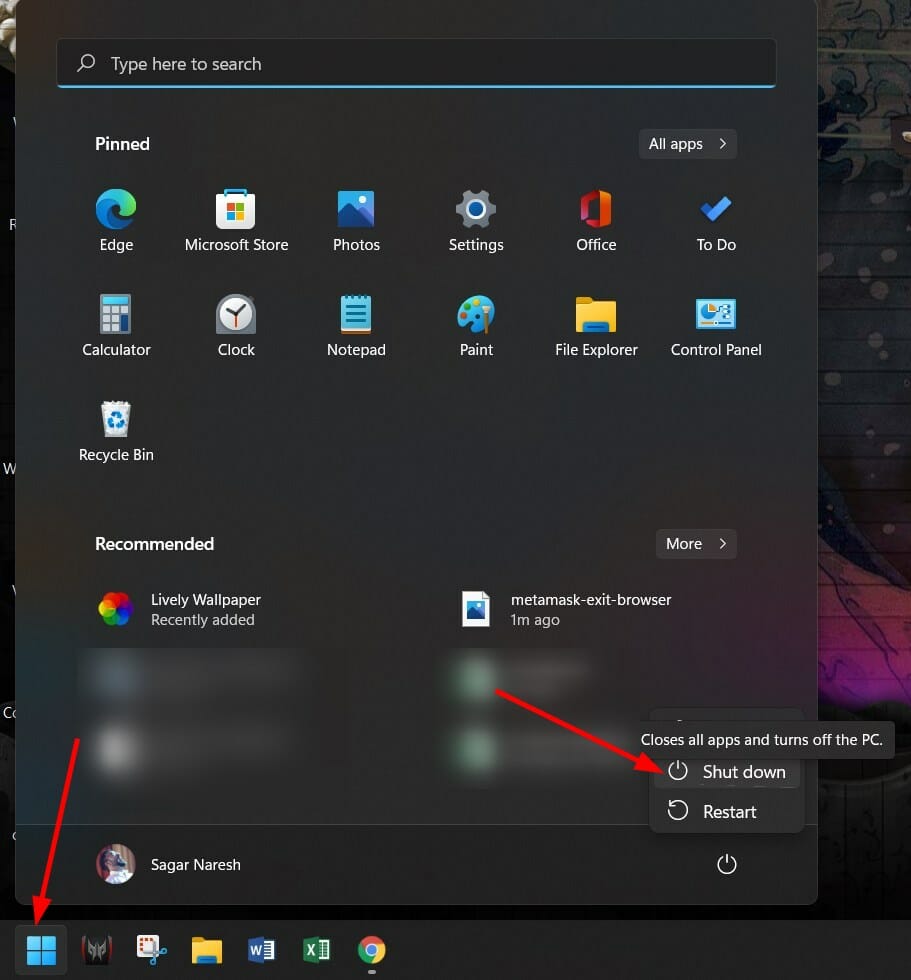911x980 pixels.
Task: Click the Recommended section heading
Action: 154,544
